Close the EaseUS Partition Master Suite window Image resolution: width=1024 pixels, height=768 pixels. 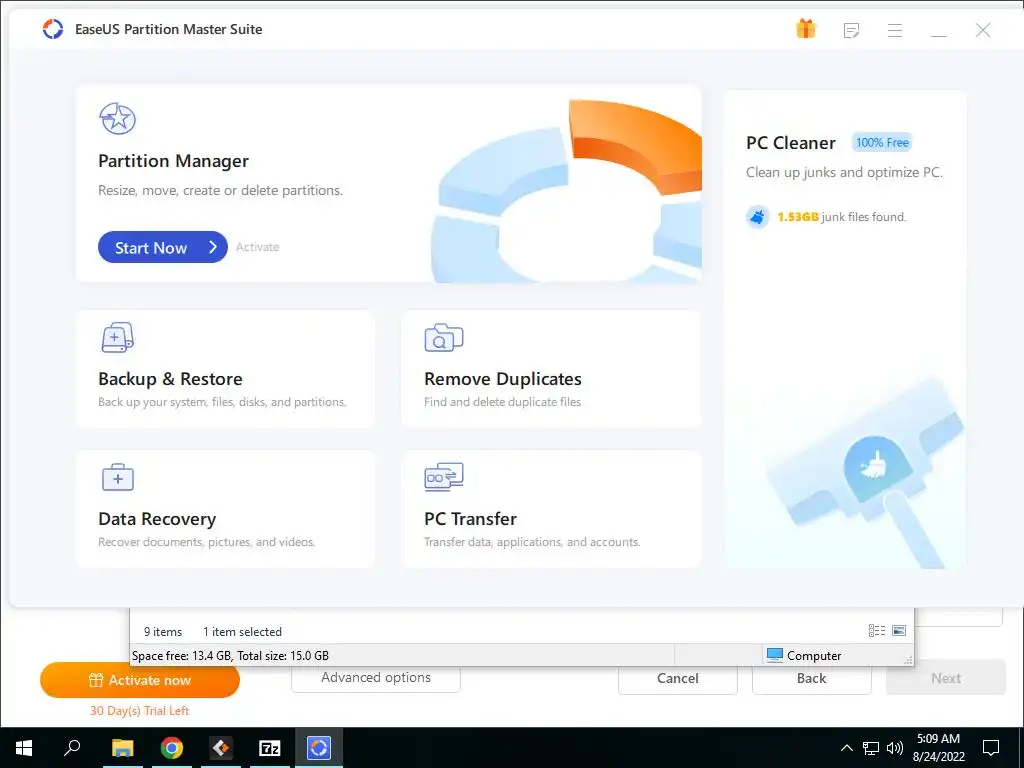[x=983, y=30]
